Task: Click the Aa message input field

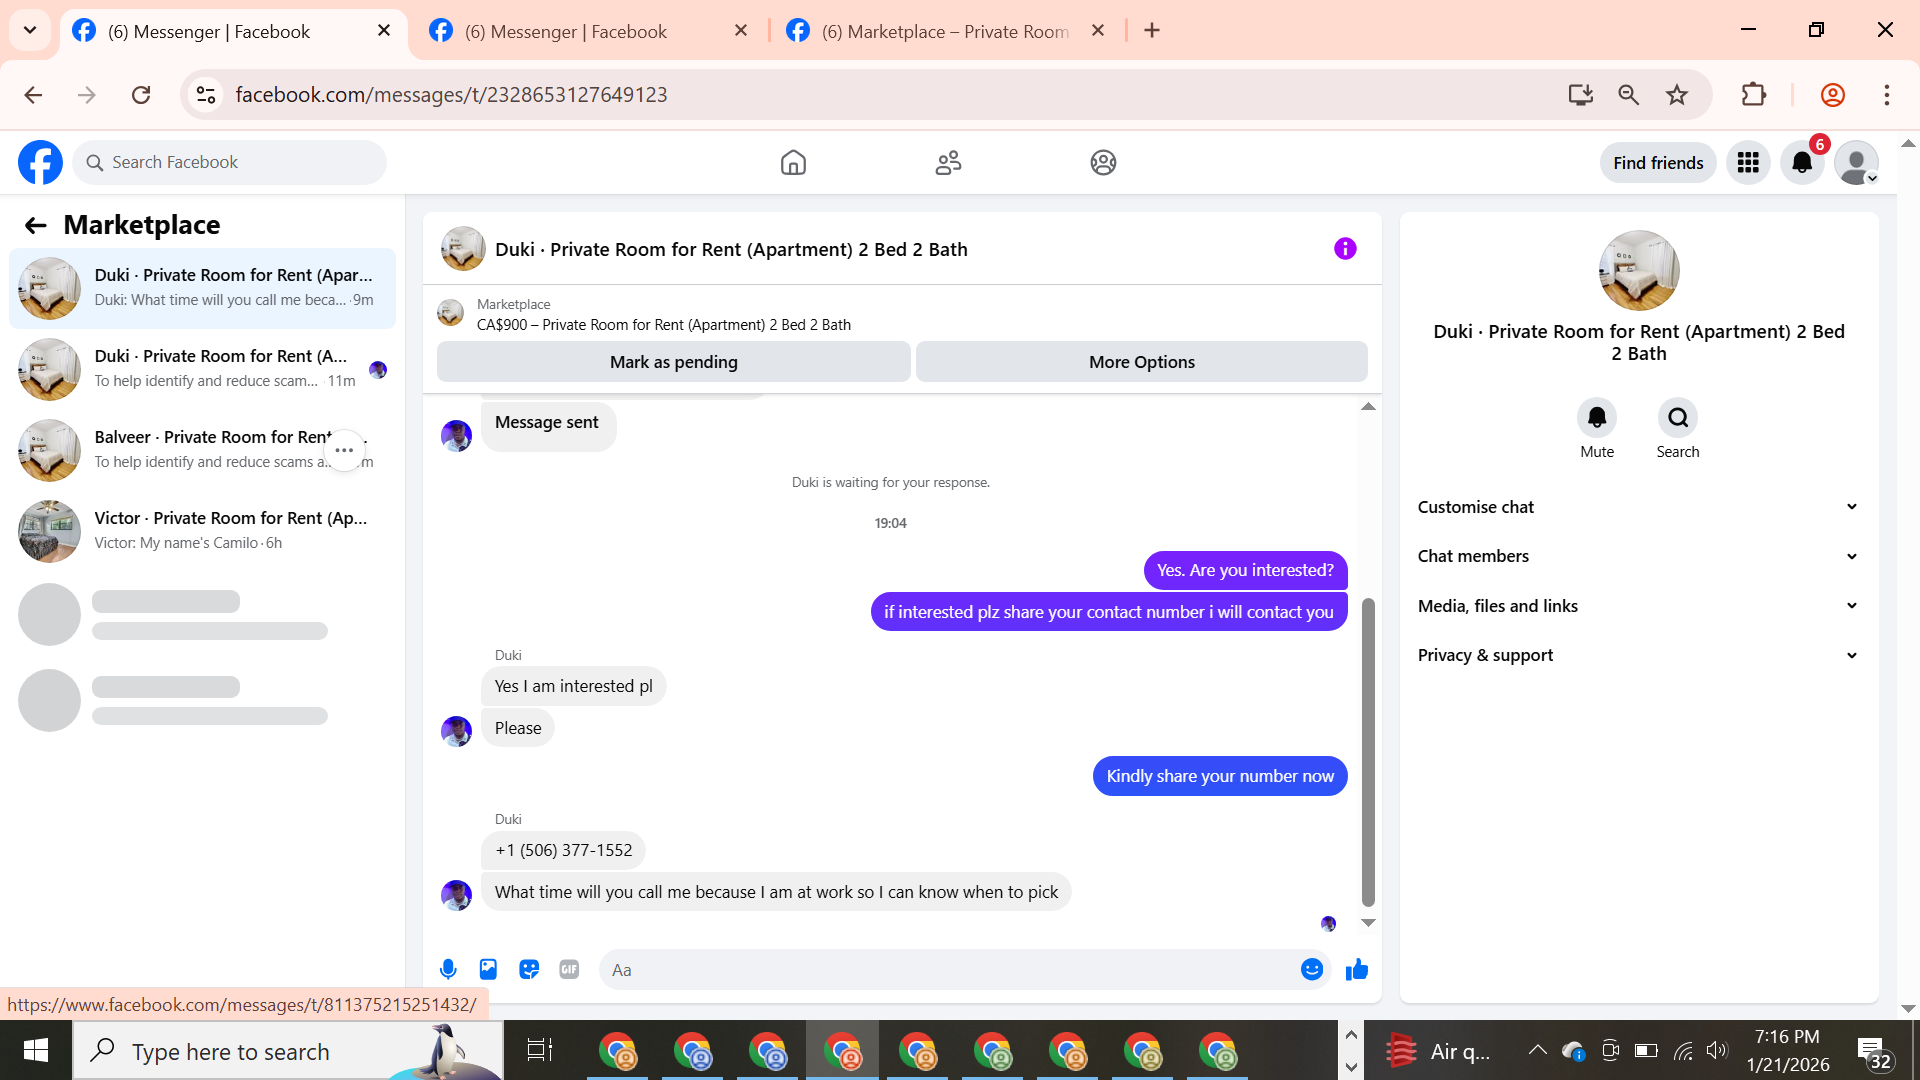Action: pos(950,969)
